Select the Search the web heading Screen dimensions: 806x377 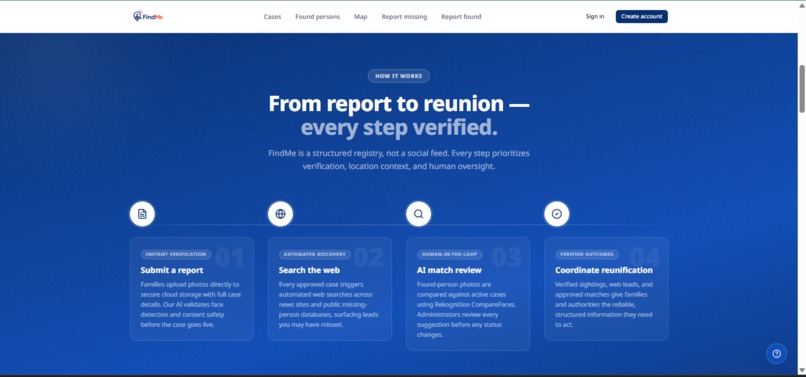click(309, 270)
